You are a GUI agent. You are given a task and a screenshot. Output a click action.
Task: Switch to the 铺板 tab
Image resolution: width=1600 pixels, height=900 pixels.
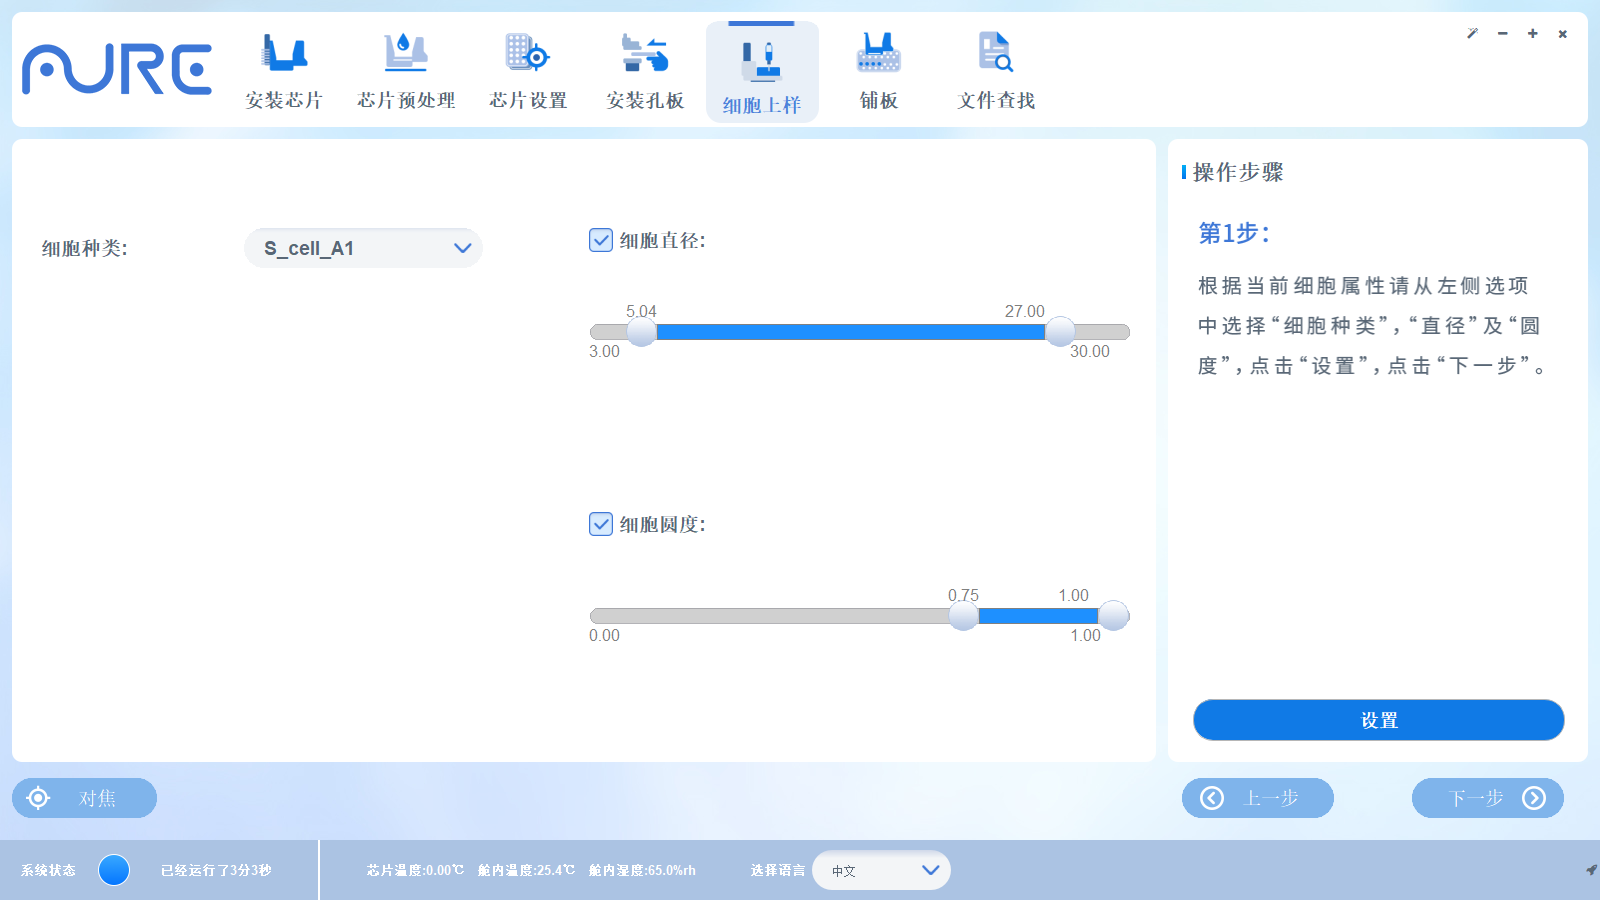tap(879, 71)
